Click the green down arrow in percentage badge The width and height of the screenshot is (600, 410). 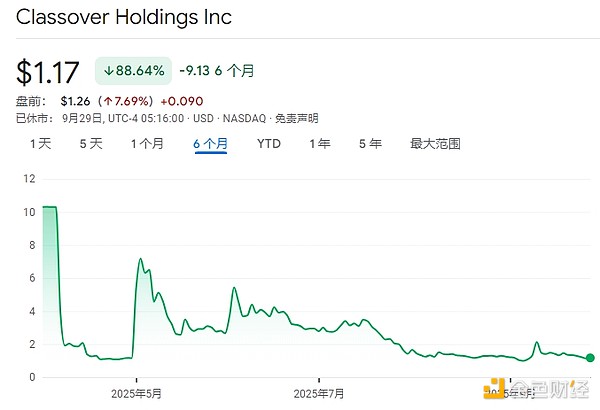[x=108, y=71]
